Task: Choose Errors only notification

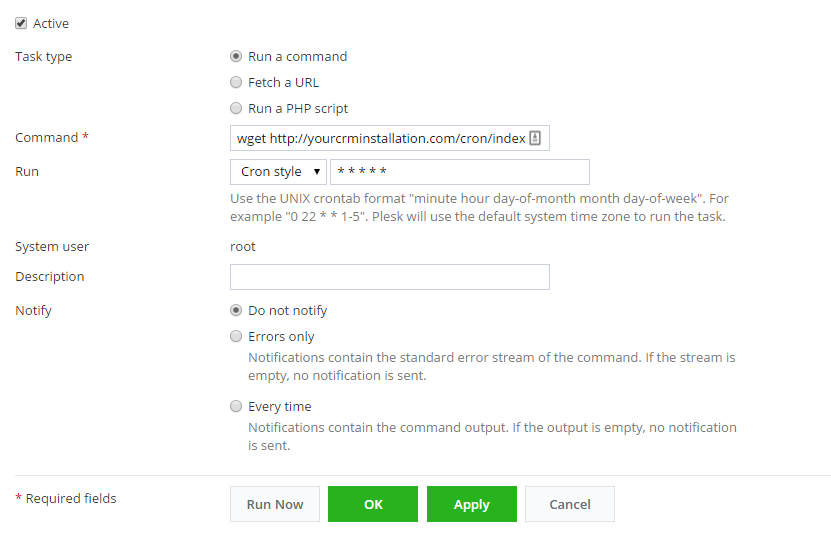Action: click(x=236, y=337)
